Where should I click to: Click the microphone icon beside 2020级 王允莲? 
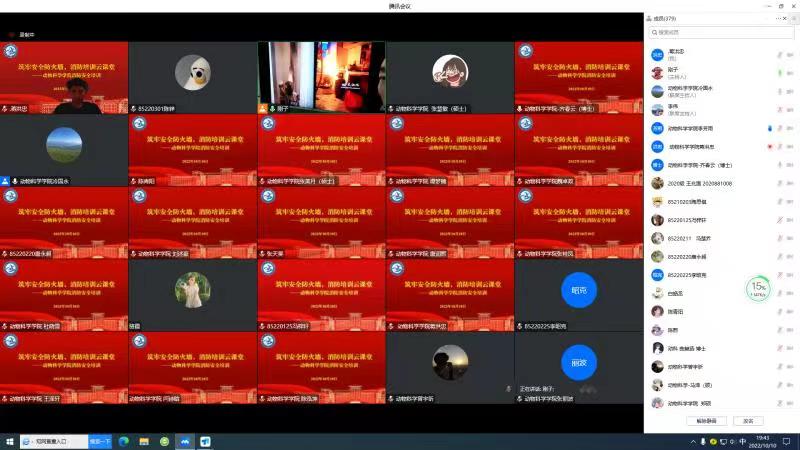(x=779, y=183)
